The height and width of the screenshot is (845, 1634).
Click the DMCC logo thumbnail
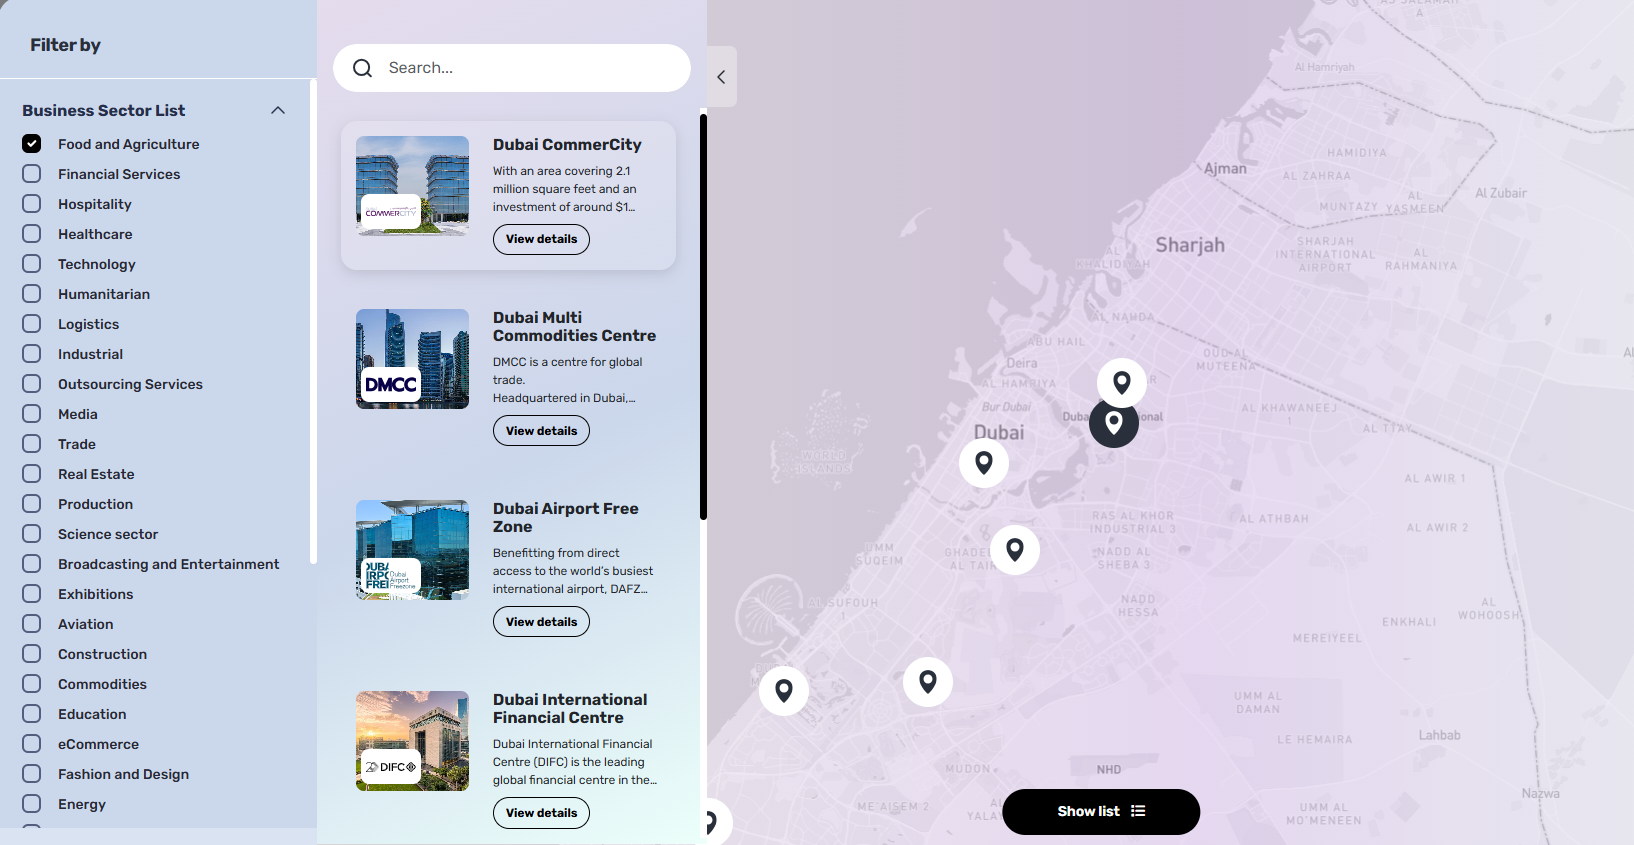390,385
